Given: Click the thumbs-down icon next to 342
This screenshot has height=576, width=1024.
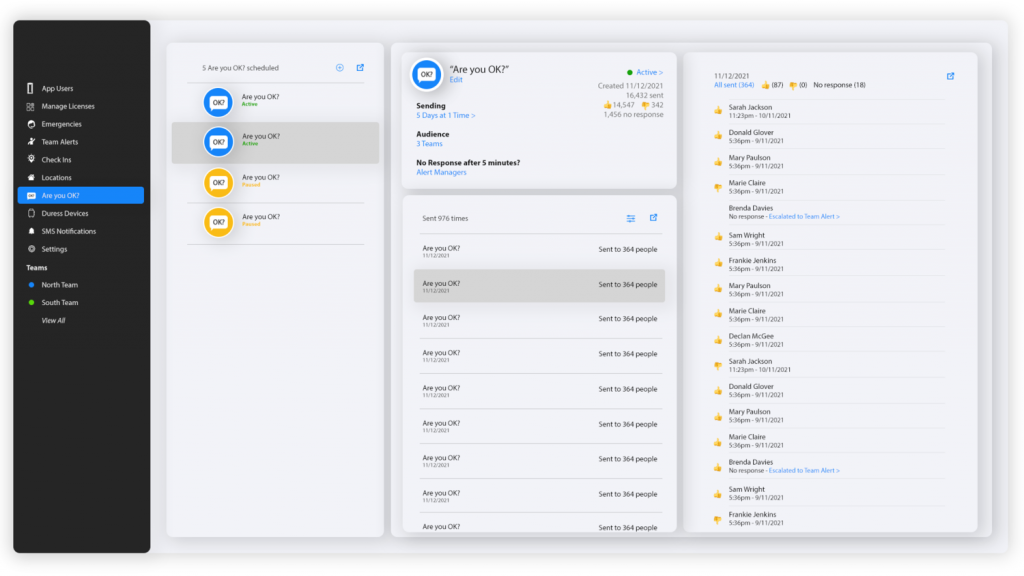Looking at the screenshot, I should coord(645,105).
